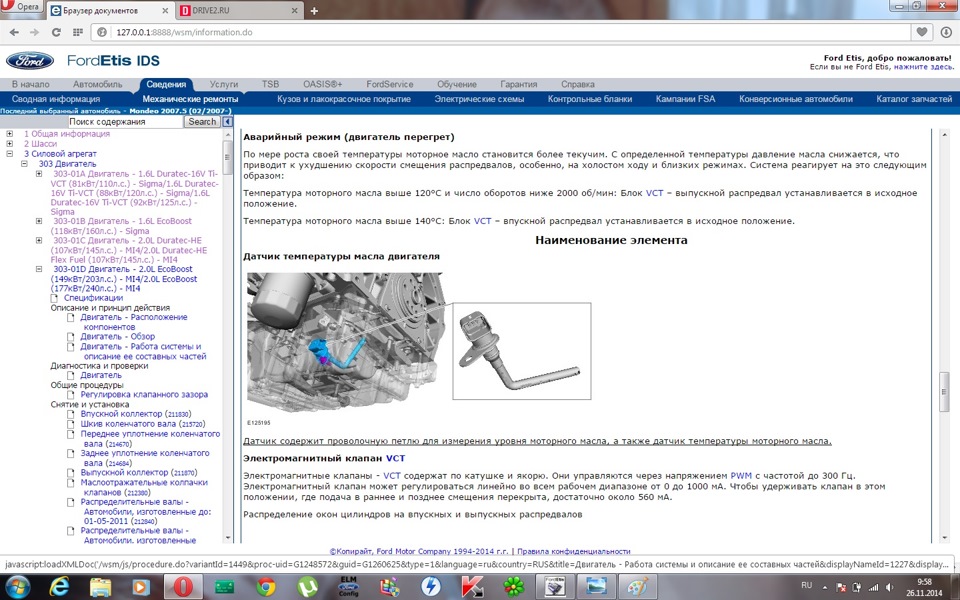Switch to the Услуги menu tab
This screenshot has height=600, width=960.
click(x=224, y=85)
